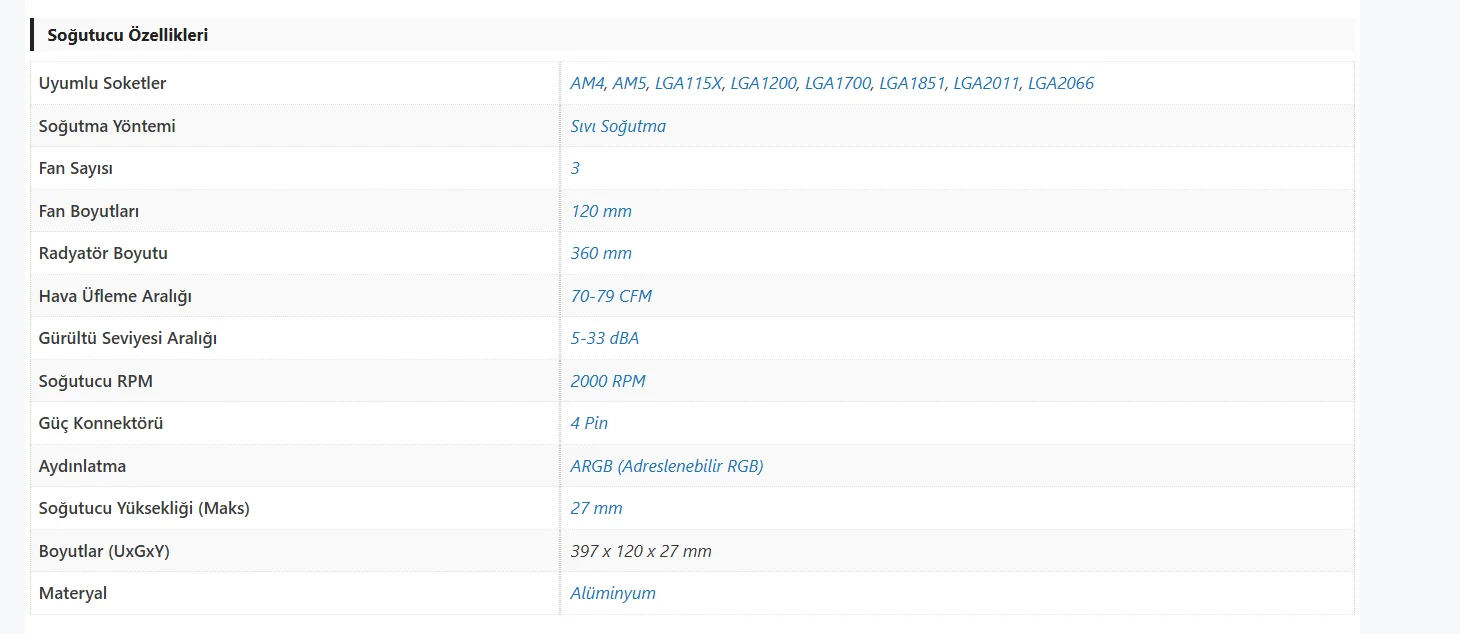Screen dimensions: 1460x634
Task: Open the LGA1700 socket link
Action: 838,83
